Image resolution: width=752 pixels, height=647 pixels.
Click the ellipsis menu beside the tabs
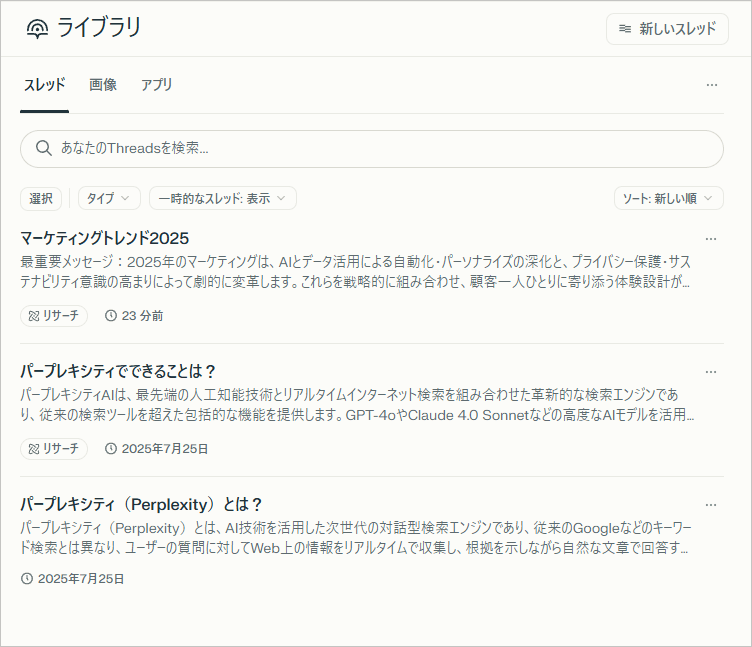point(711,85)
